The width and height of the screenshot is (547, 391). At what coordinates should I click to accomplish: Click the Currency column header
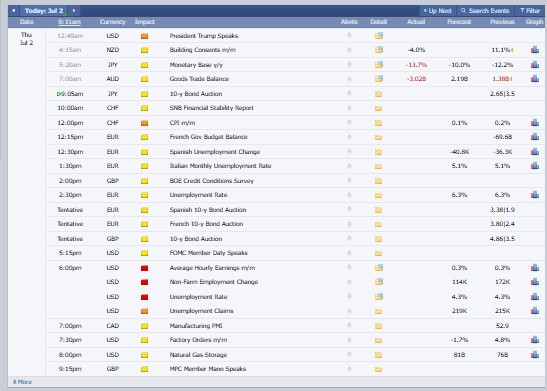pos(112,22)
